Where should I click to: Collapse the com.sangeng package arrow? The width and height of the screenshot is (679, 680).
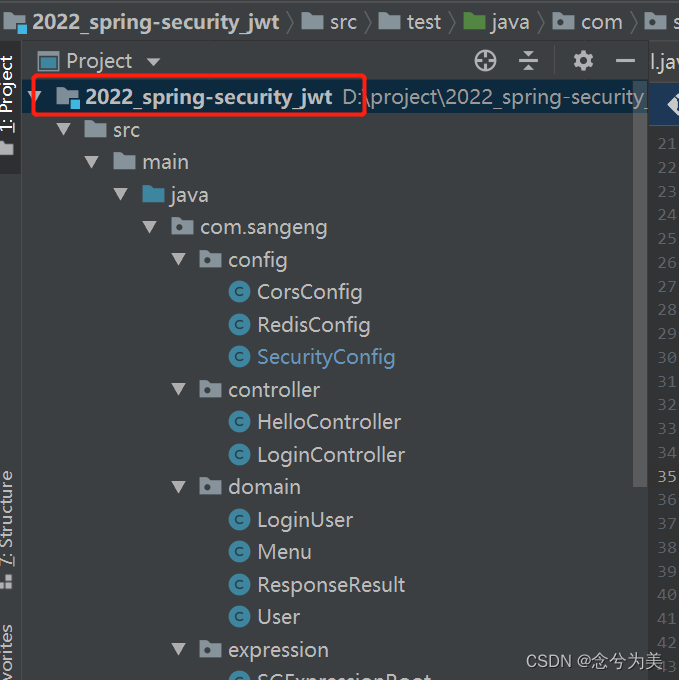tap(150, 227)
